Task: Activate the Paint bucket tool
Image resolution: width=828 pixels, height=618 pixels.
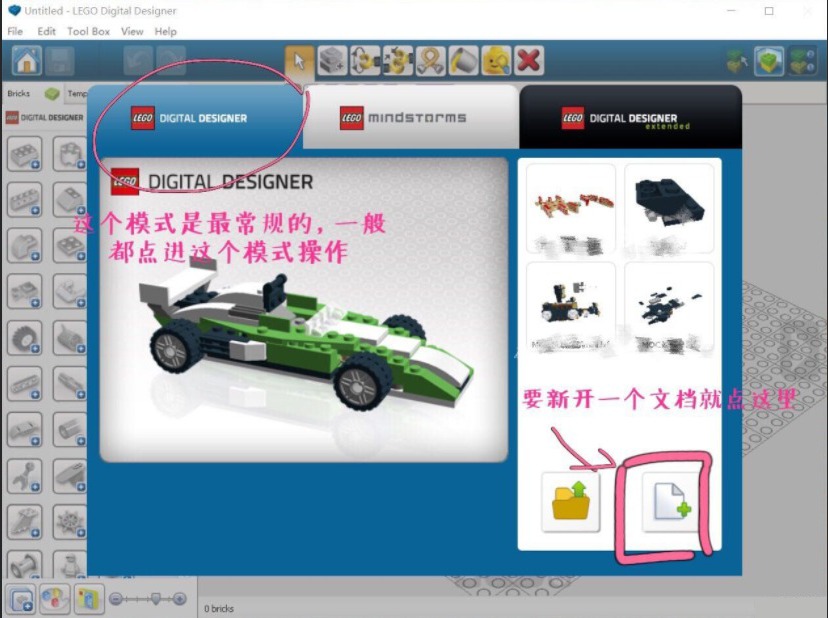Action: pyautogui.click(x=463, y=61)
